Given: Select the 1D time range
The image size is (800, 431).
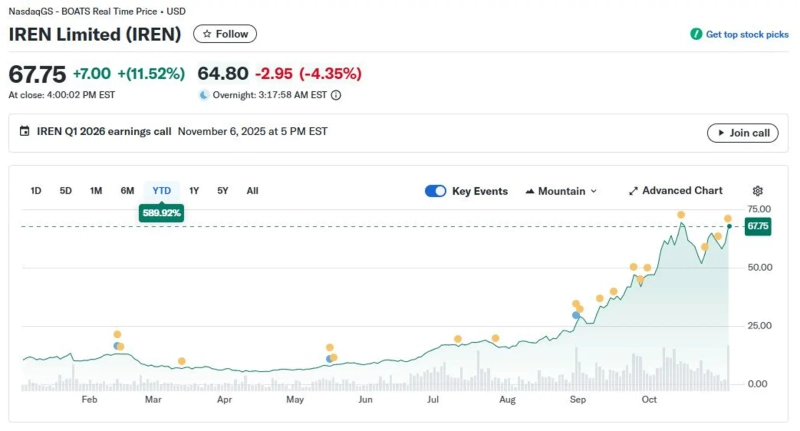Looking at the screenshot, I should pos(36,191).
